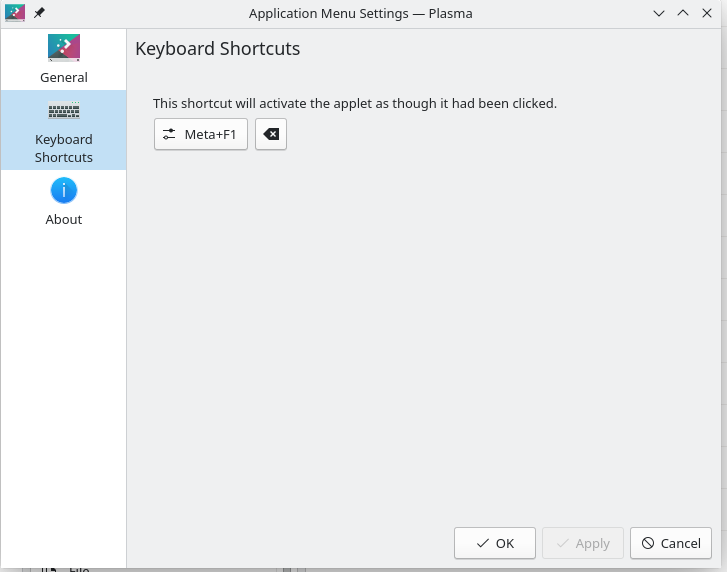This screenshot has height=572, width=727.
Task: Close the Application Menu Settings window
Action: (708, 13)
